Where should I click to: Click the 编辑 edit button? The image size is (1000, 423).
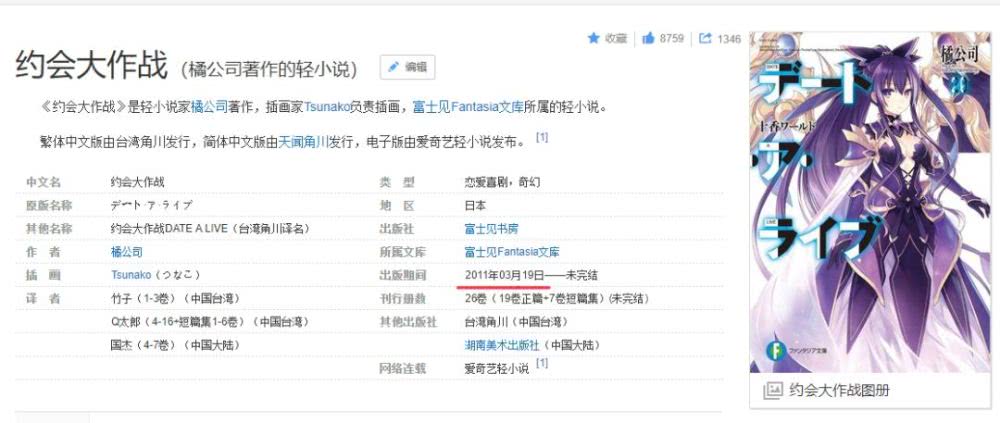[408, 67]
